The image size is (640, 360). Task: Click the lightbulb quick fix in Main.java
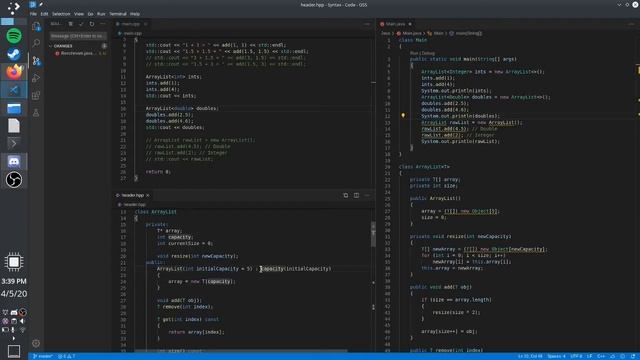403,116
